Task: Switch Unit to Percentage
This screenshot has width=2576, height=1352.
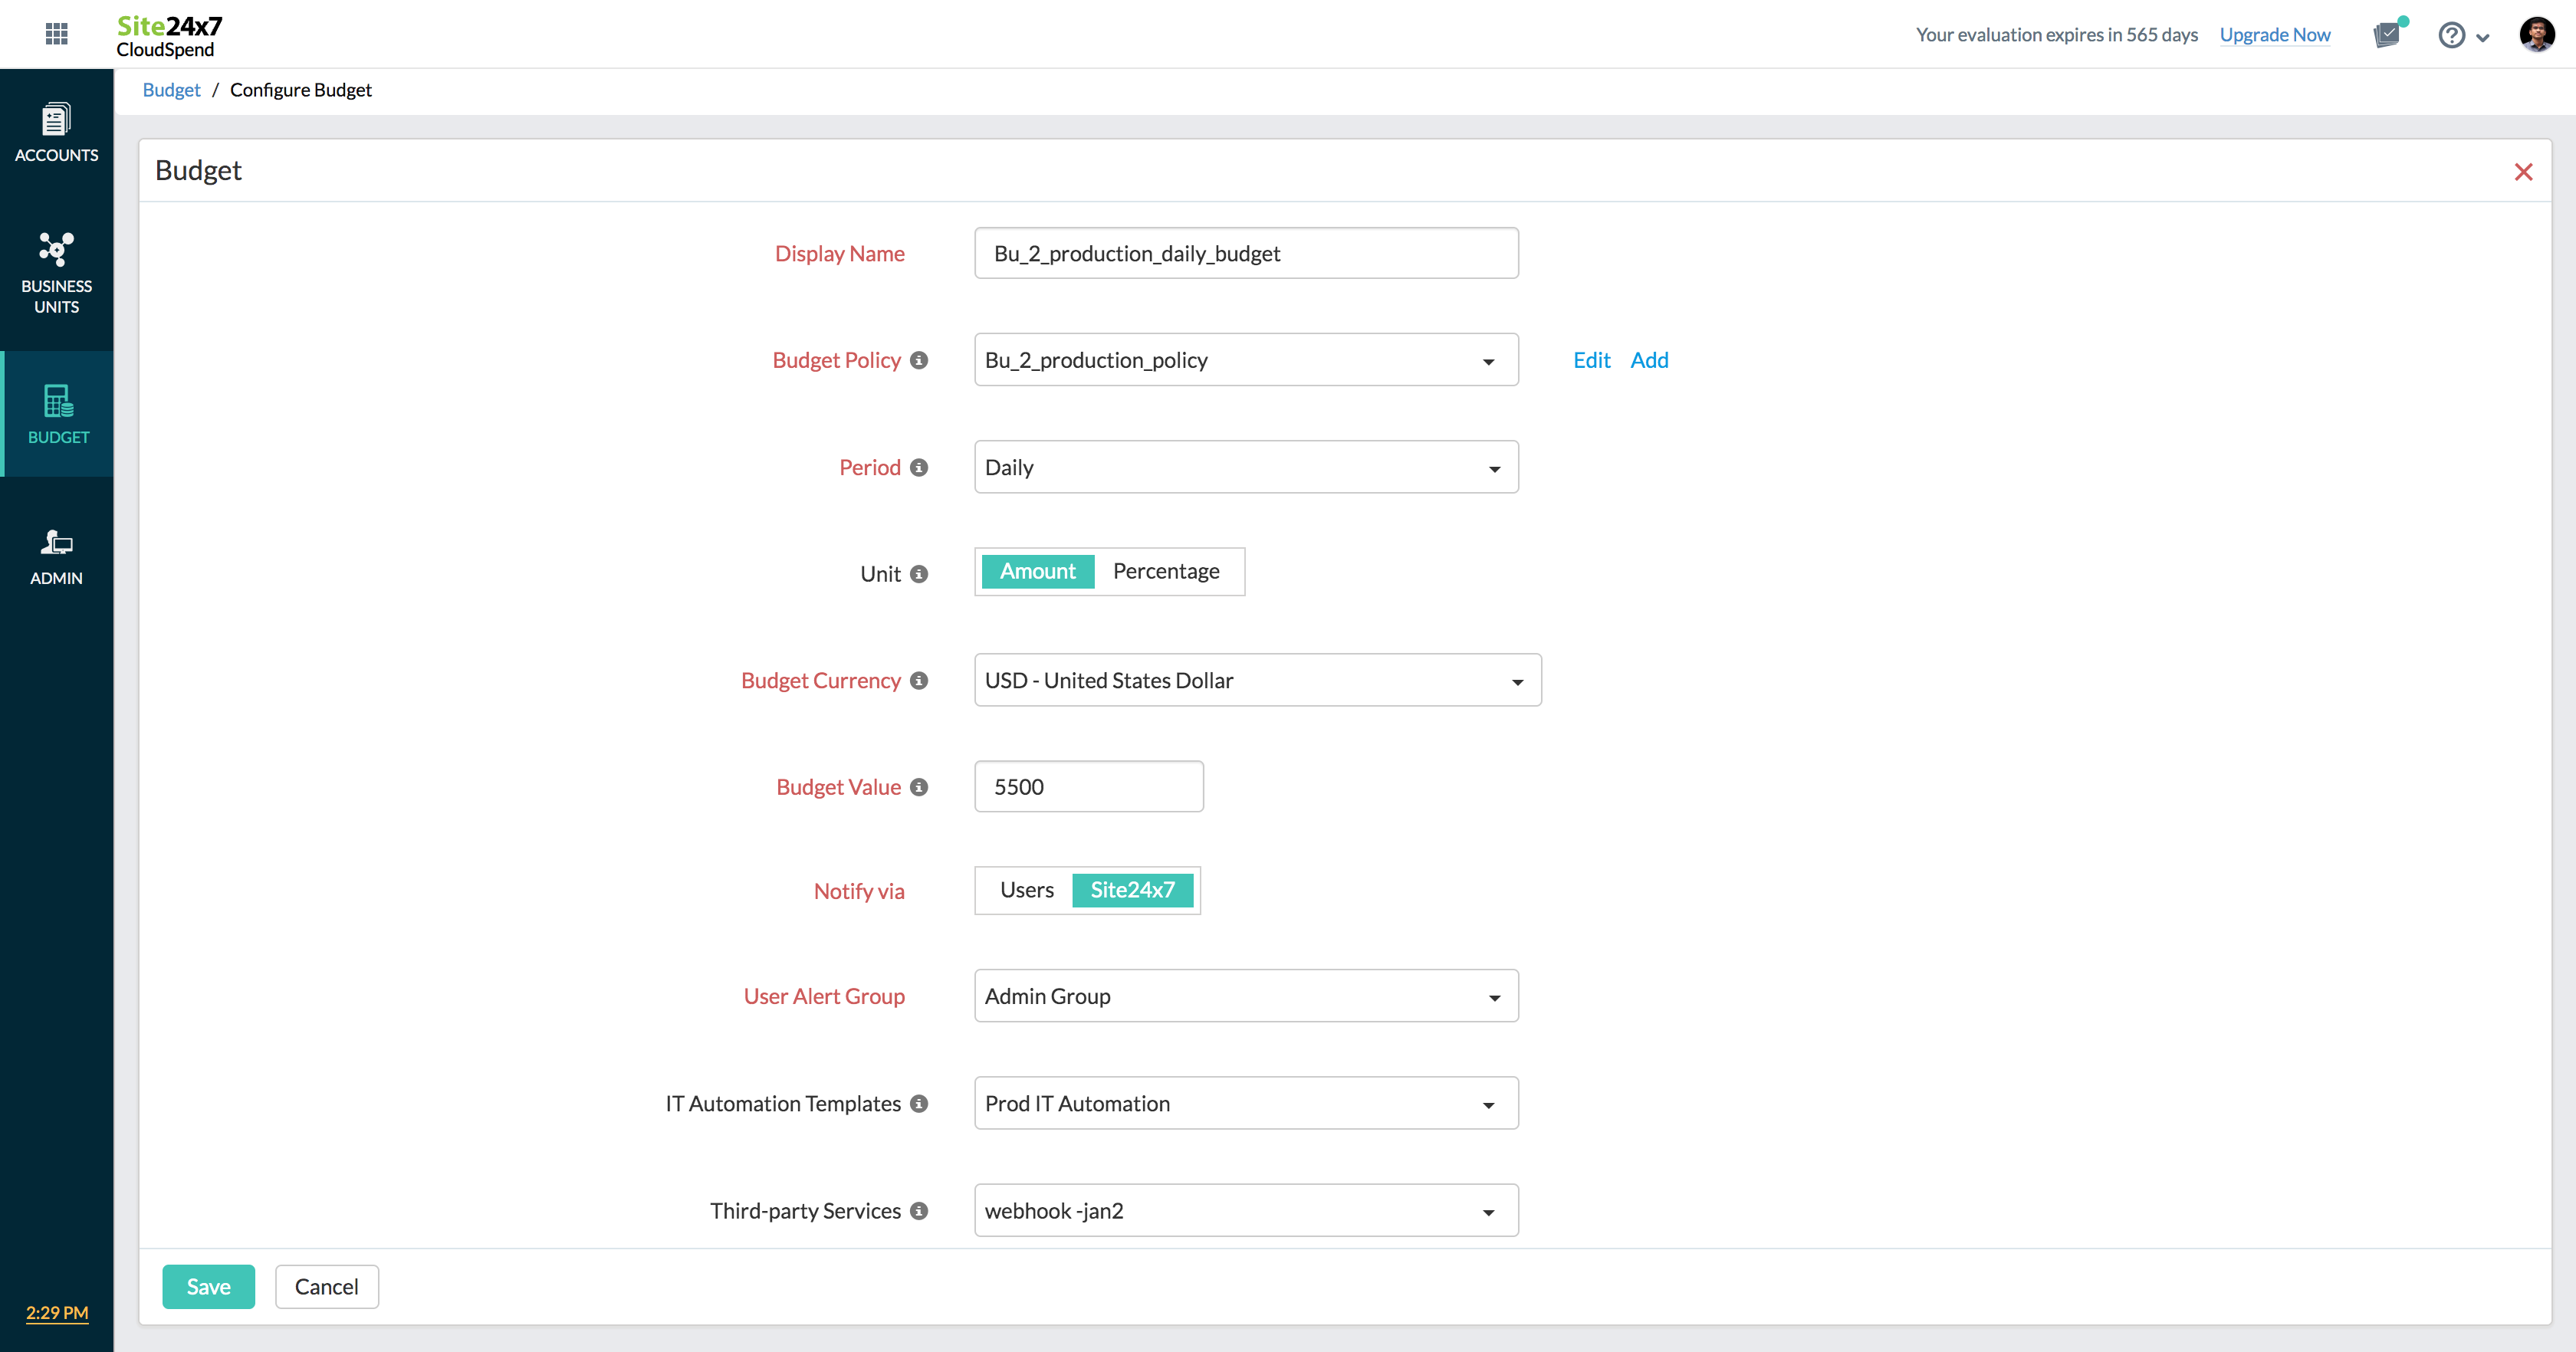Action: click(x=1165, y=571)
